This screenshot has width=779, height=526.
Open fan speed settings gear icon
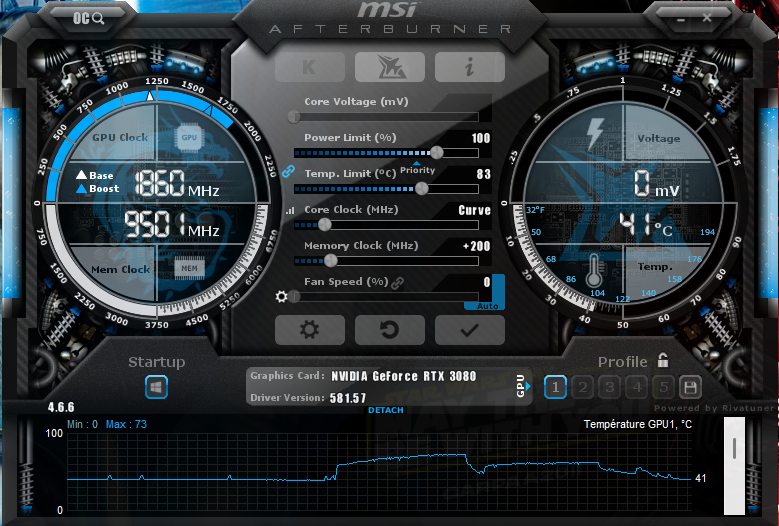coord(282,297)
